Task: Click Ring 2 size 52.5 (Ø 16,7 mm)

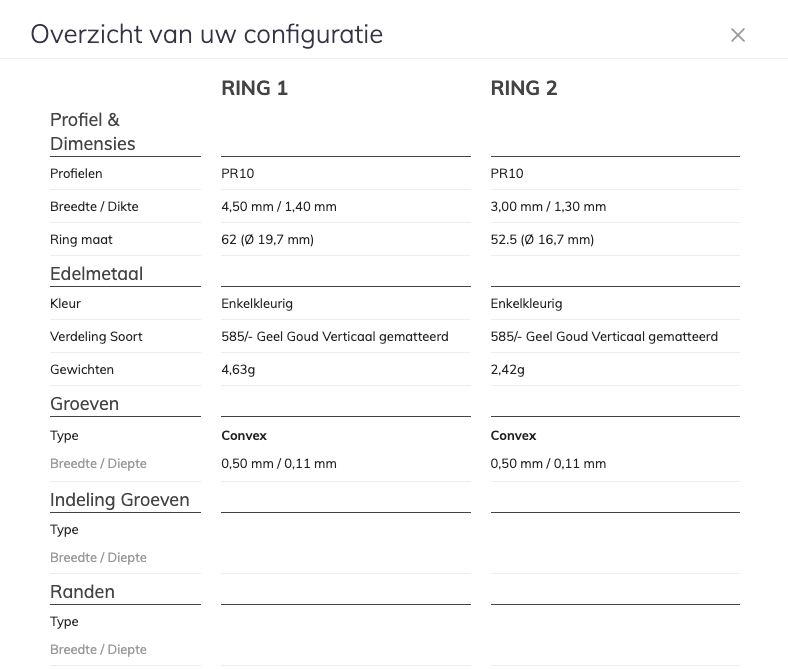Action: click(x=542, y=240)
